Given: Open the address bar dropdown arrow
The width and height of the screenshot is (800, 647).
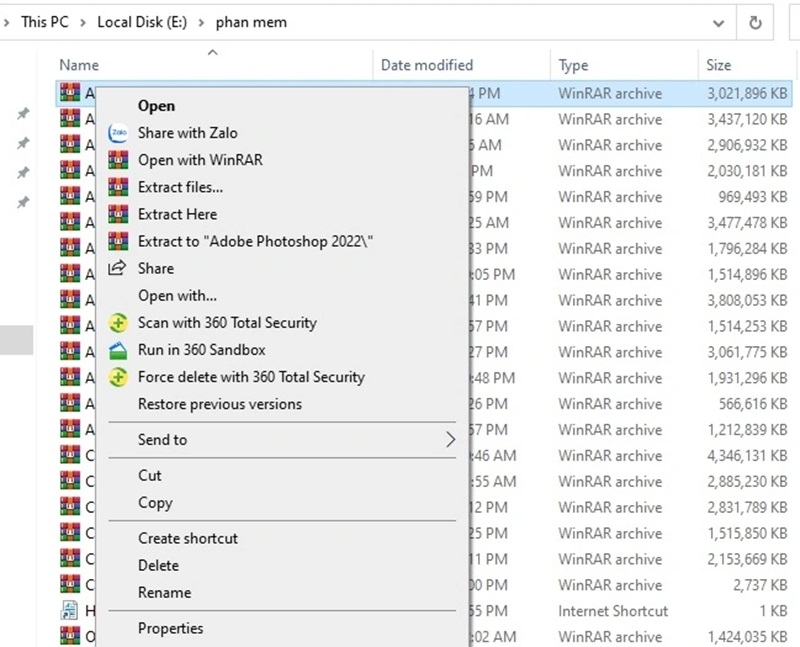Looking at the screenshot, I should click(718, 22).
